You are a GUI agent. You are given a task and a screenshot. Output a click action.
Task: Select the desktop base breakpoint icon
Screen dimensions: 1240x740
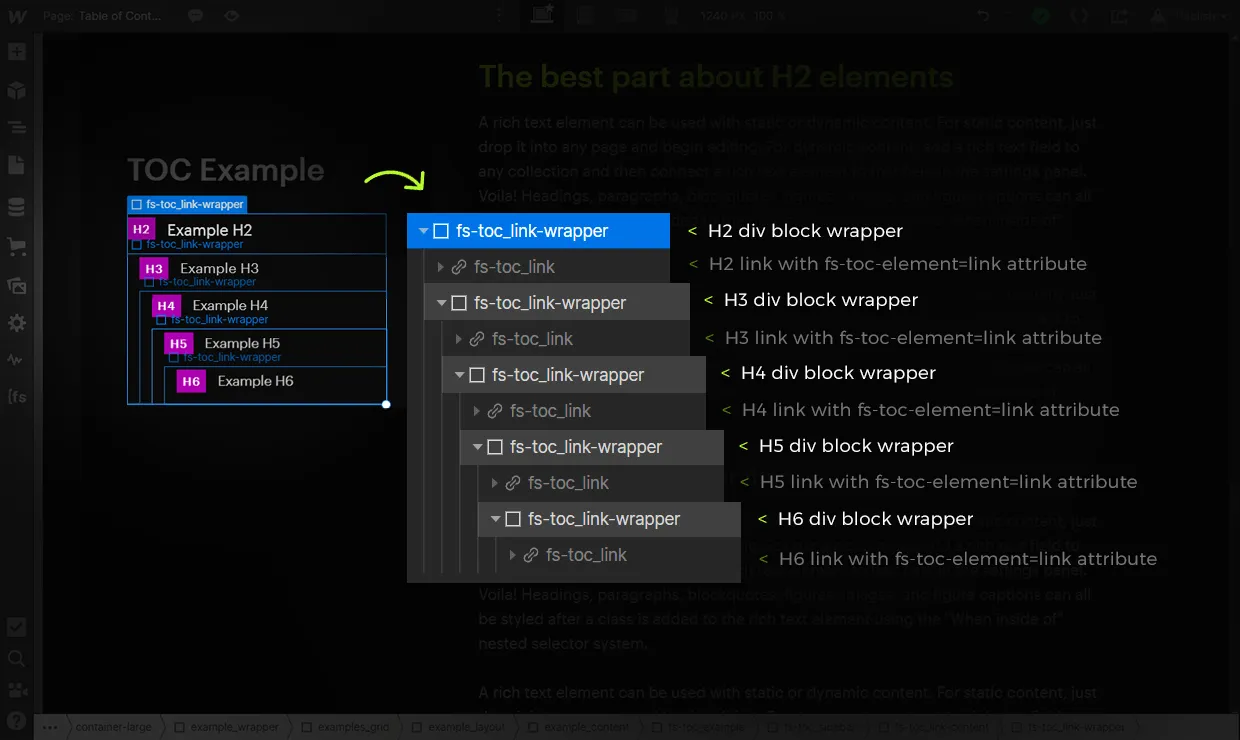pyautogui.click(x=543, y=14)
